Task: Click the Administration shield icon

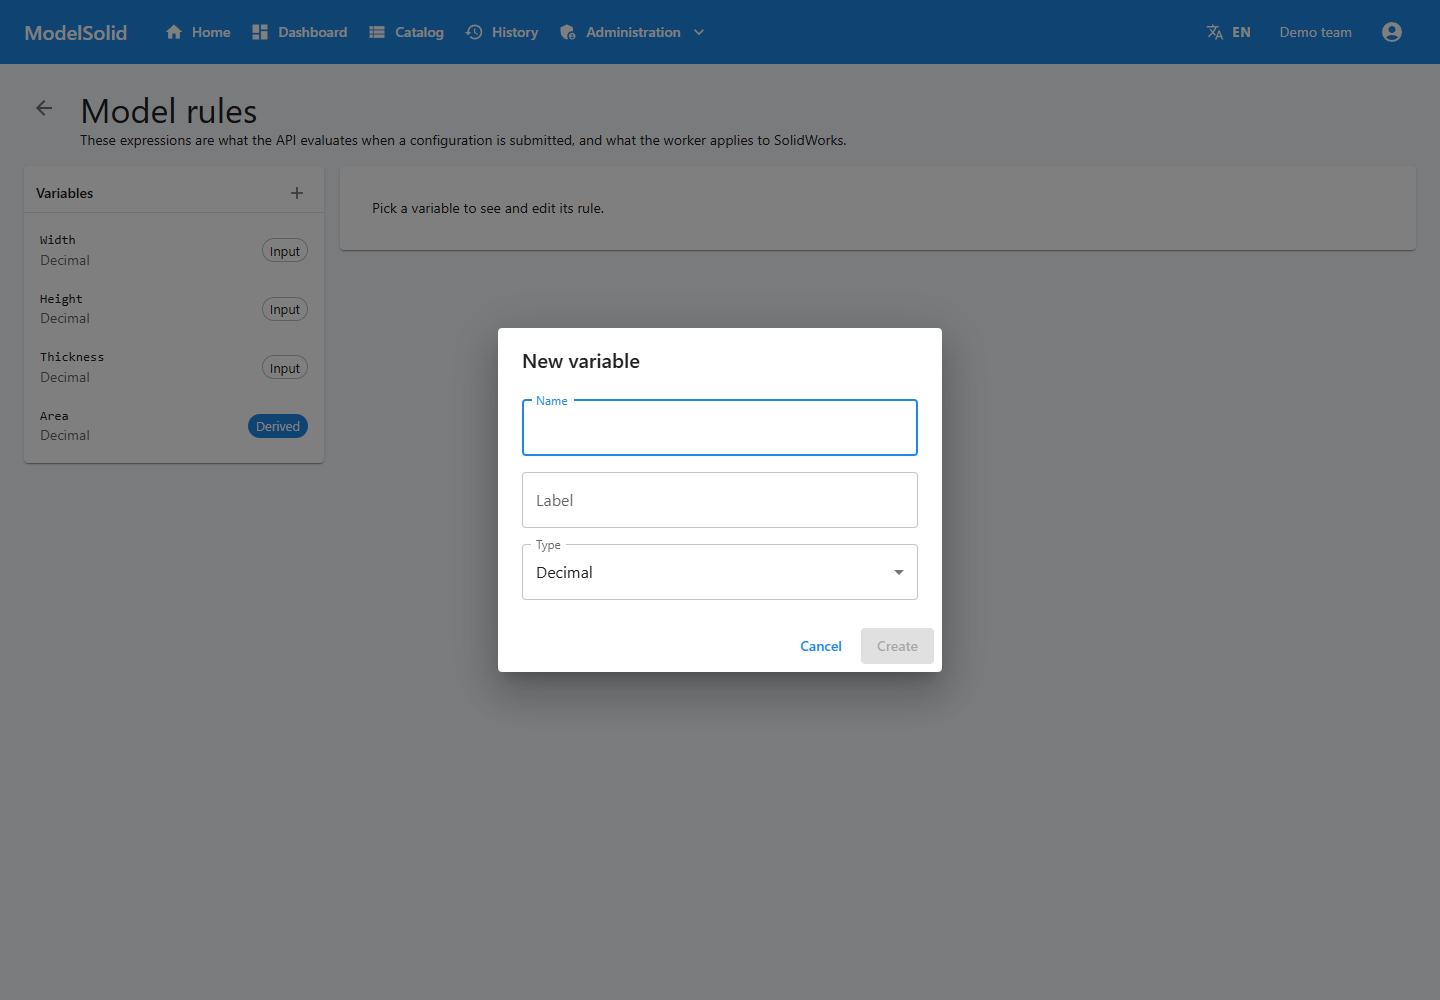Action: 568,32
